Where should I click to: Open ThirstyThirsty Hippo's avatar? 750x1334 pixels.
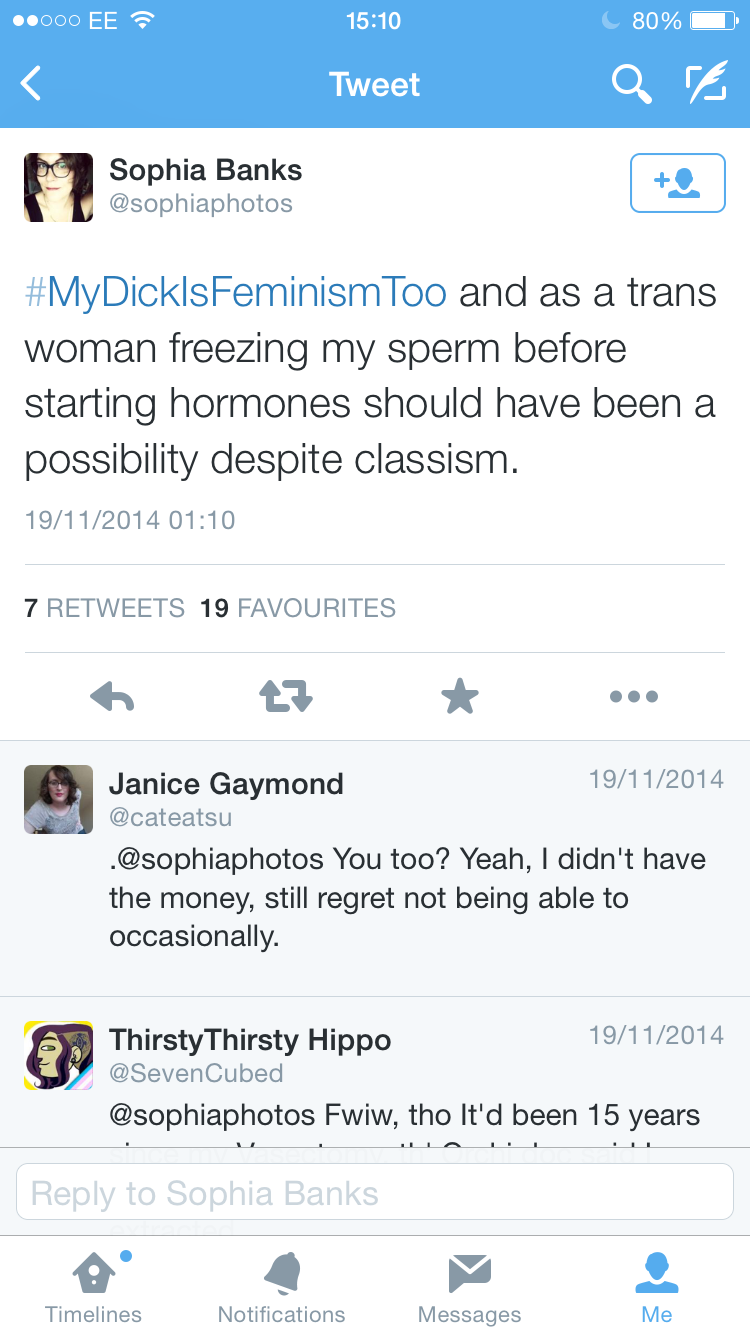(x=59, y=1056)
